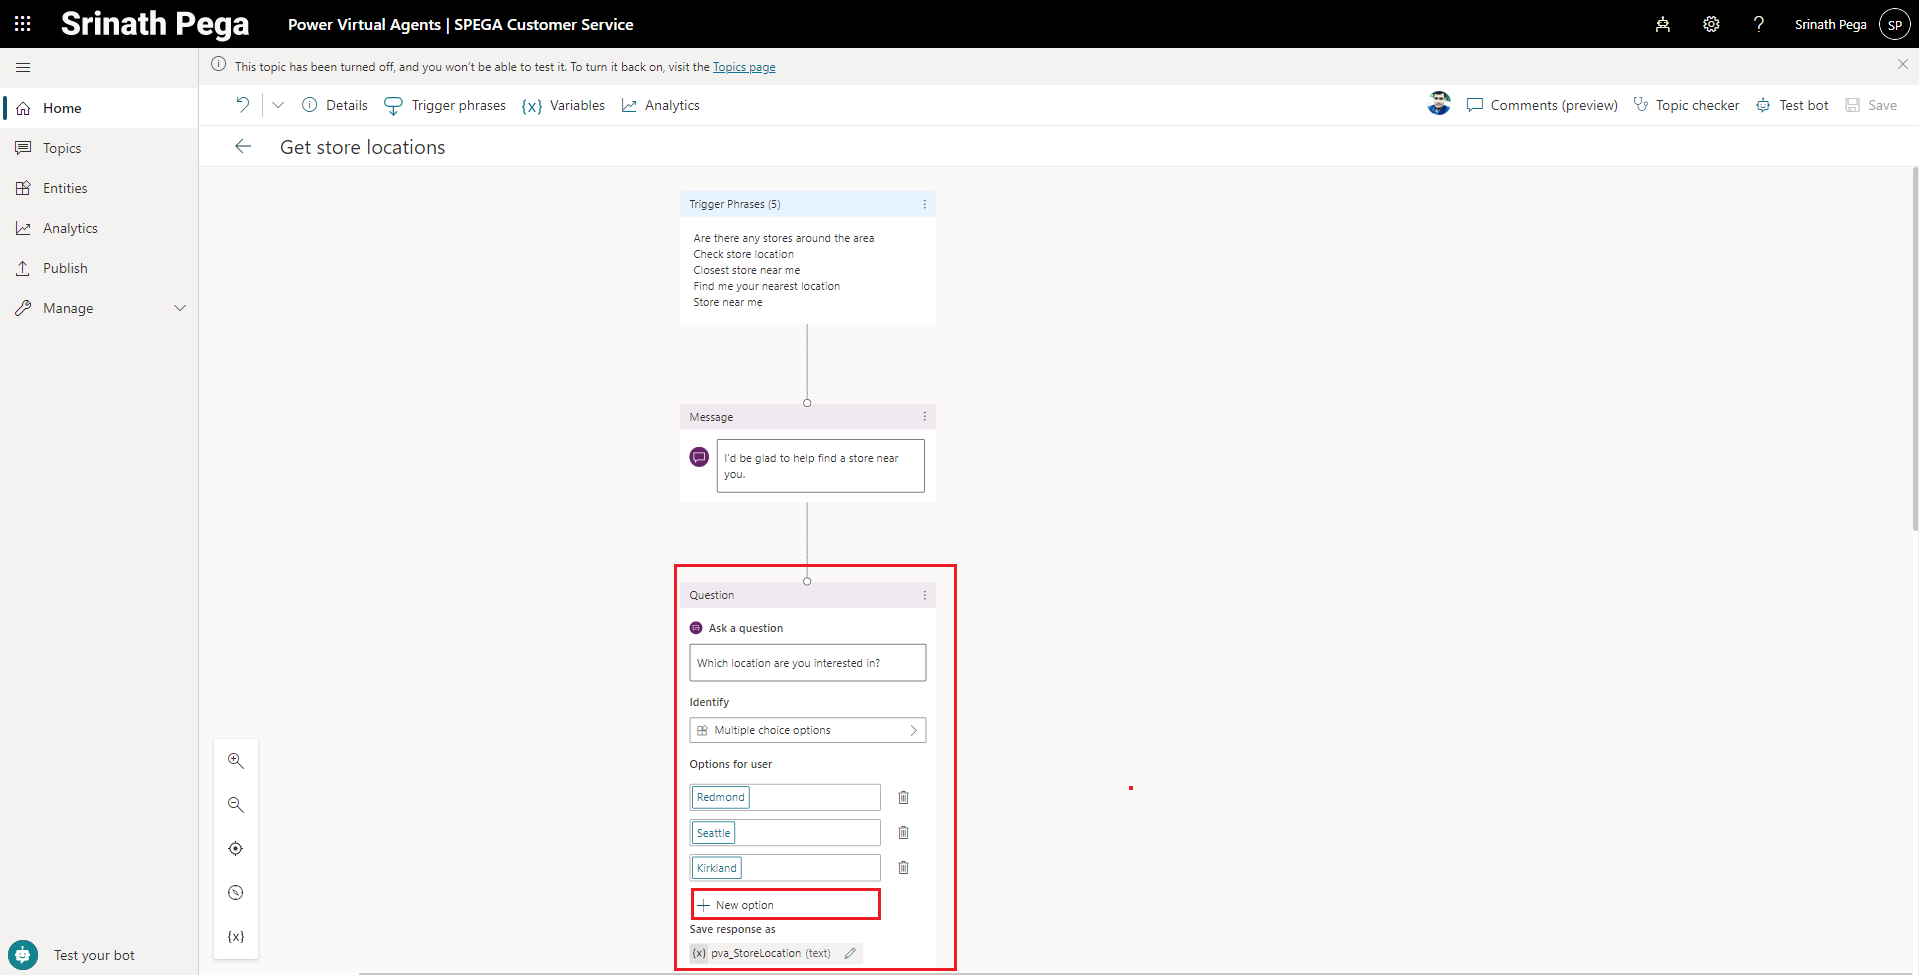The height and width of the screenshot is (975, 1919).
Task: Open the app launcher waffle icon
Action: pyautogui.click(x=22, y=24)
